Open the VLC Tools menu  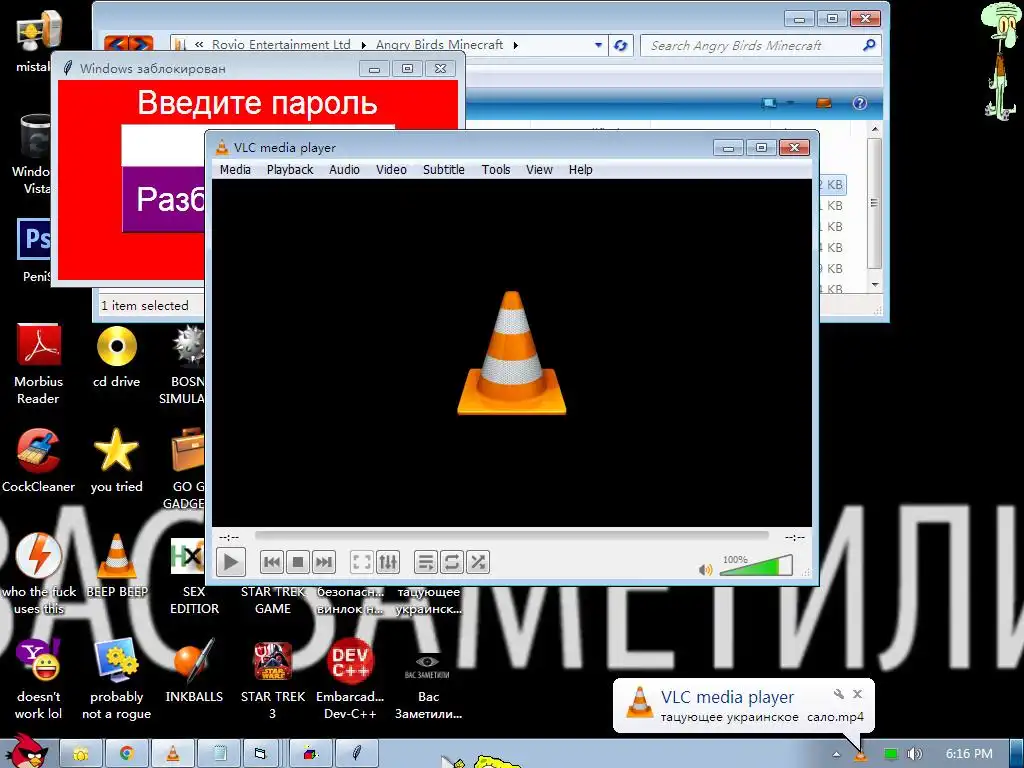click(496, 170)
